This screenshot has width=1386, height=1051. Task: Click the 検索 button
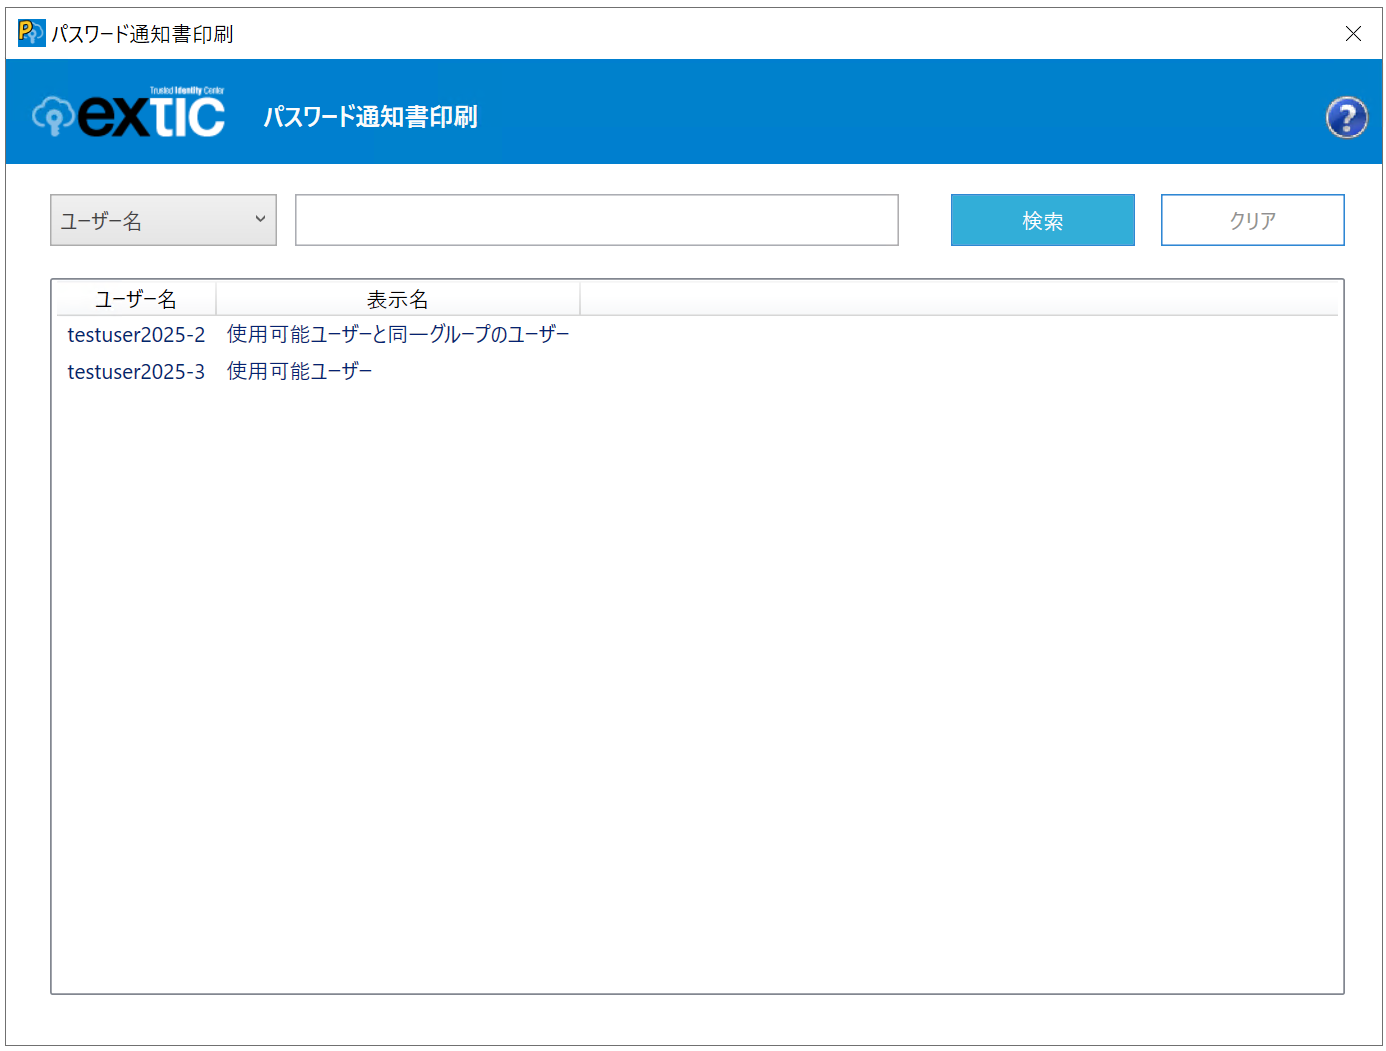(x=1043, y=220)
